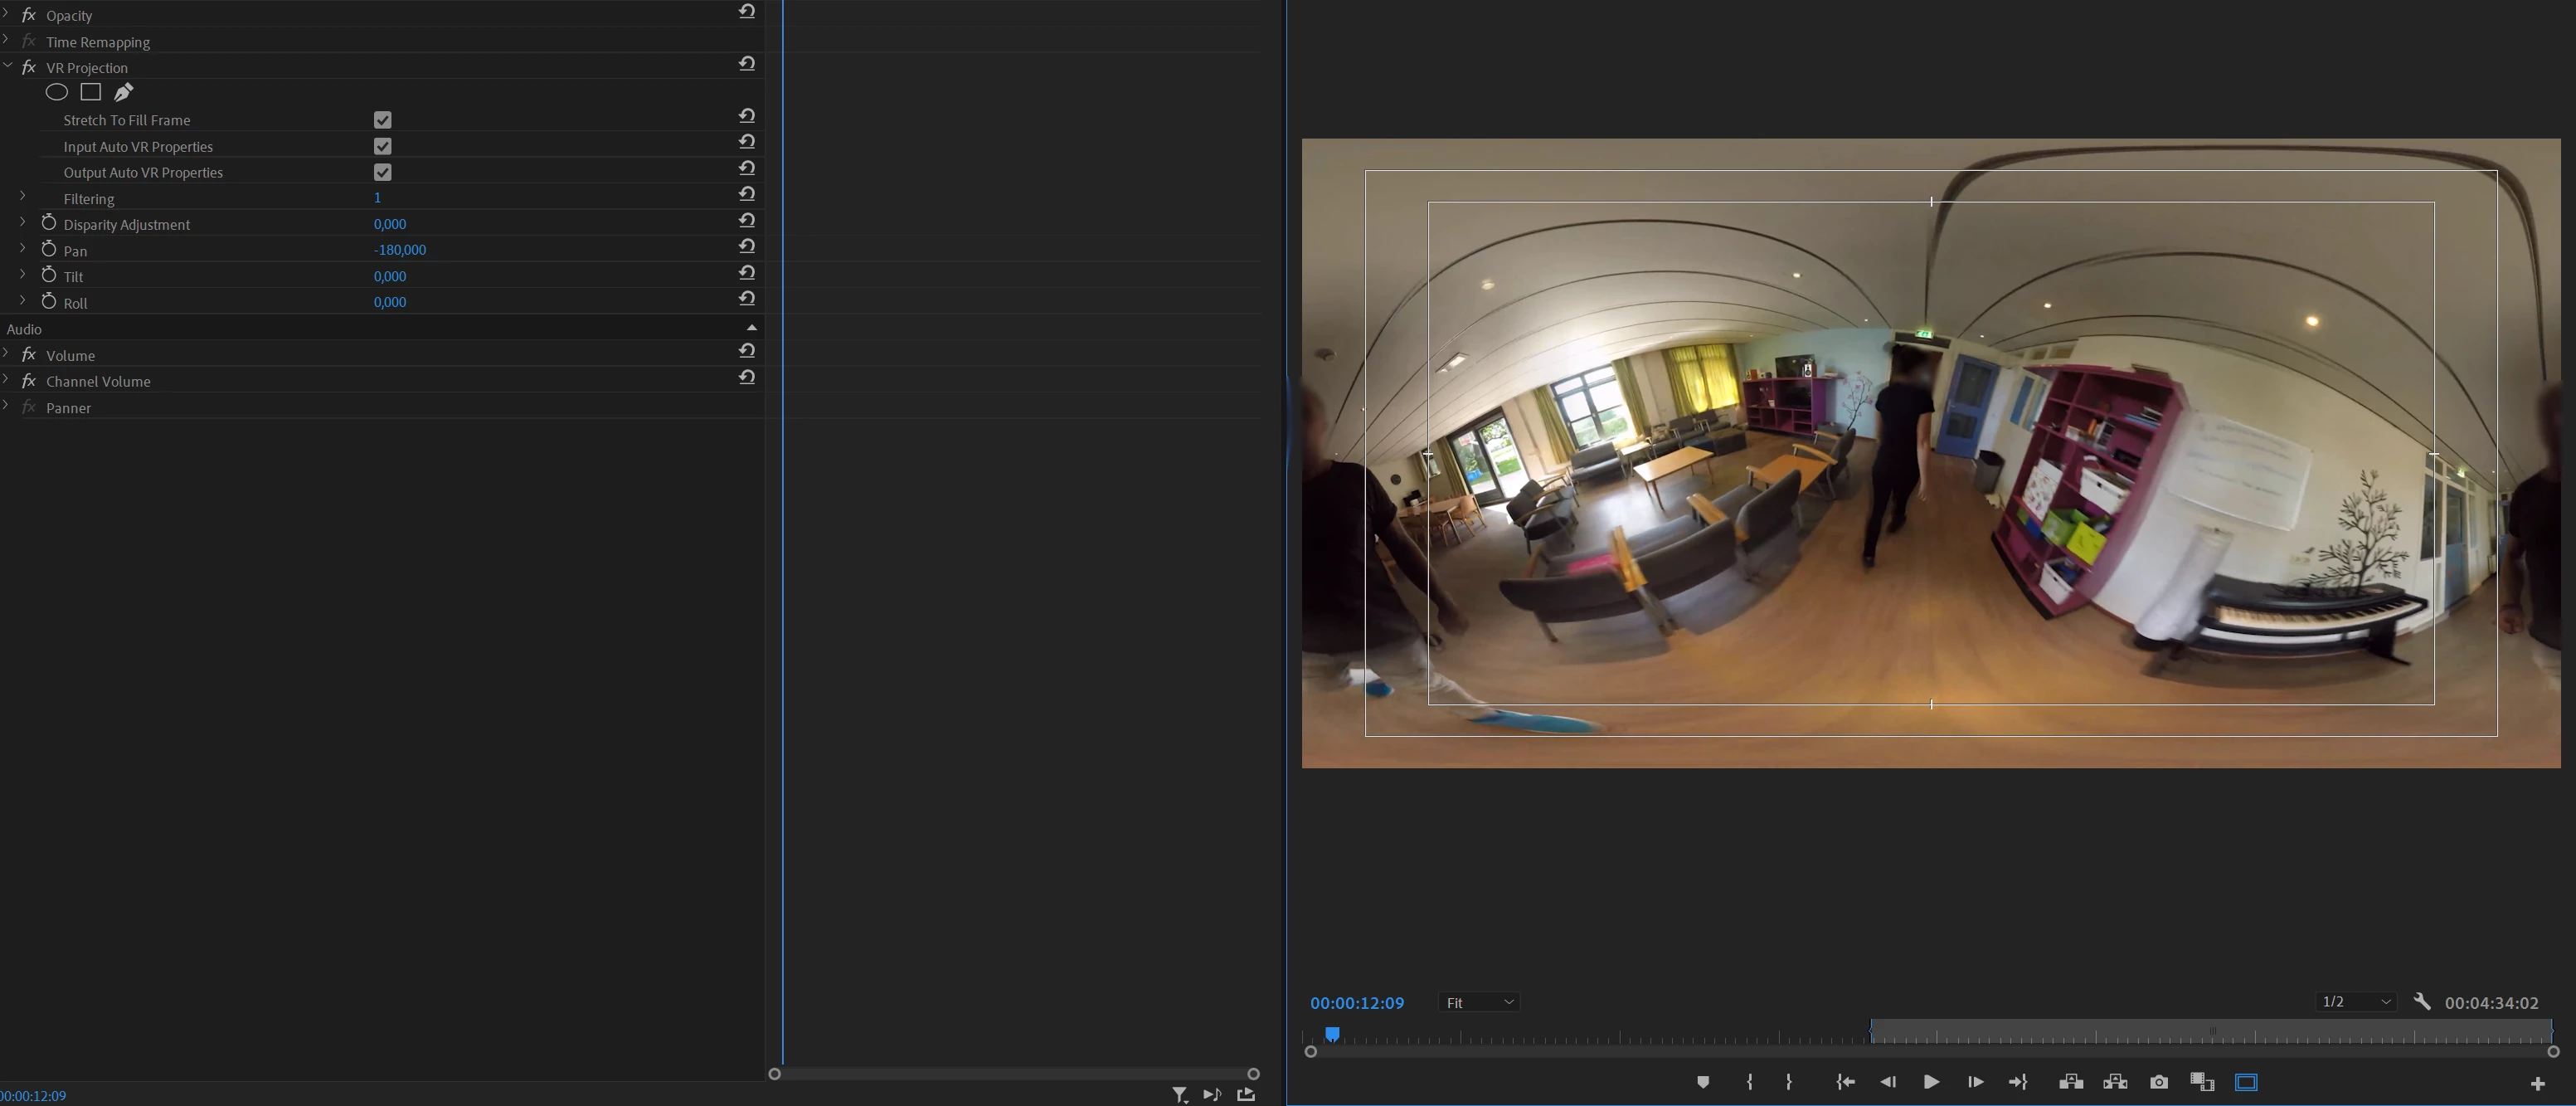Expand the Volume audio effect

coord(7,354)
